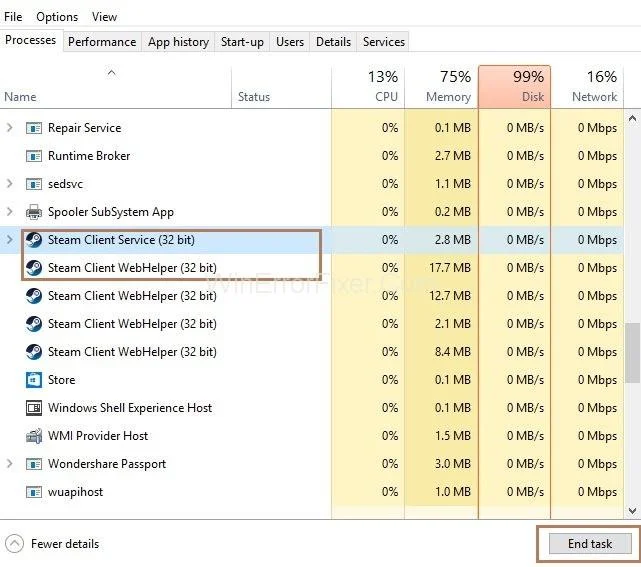Click the Steam Client Service icon
The height and width of the screenshot is (567, 641).
click(34, 240)
